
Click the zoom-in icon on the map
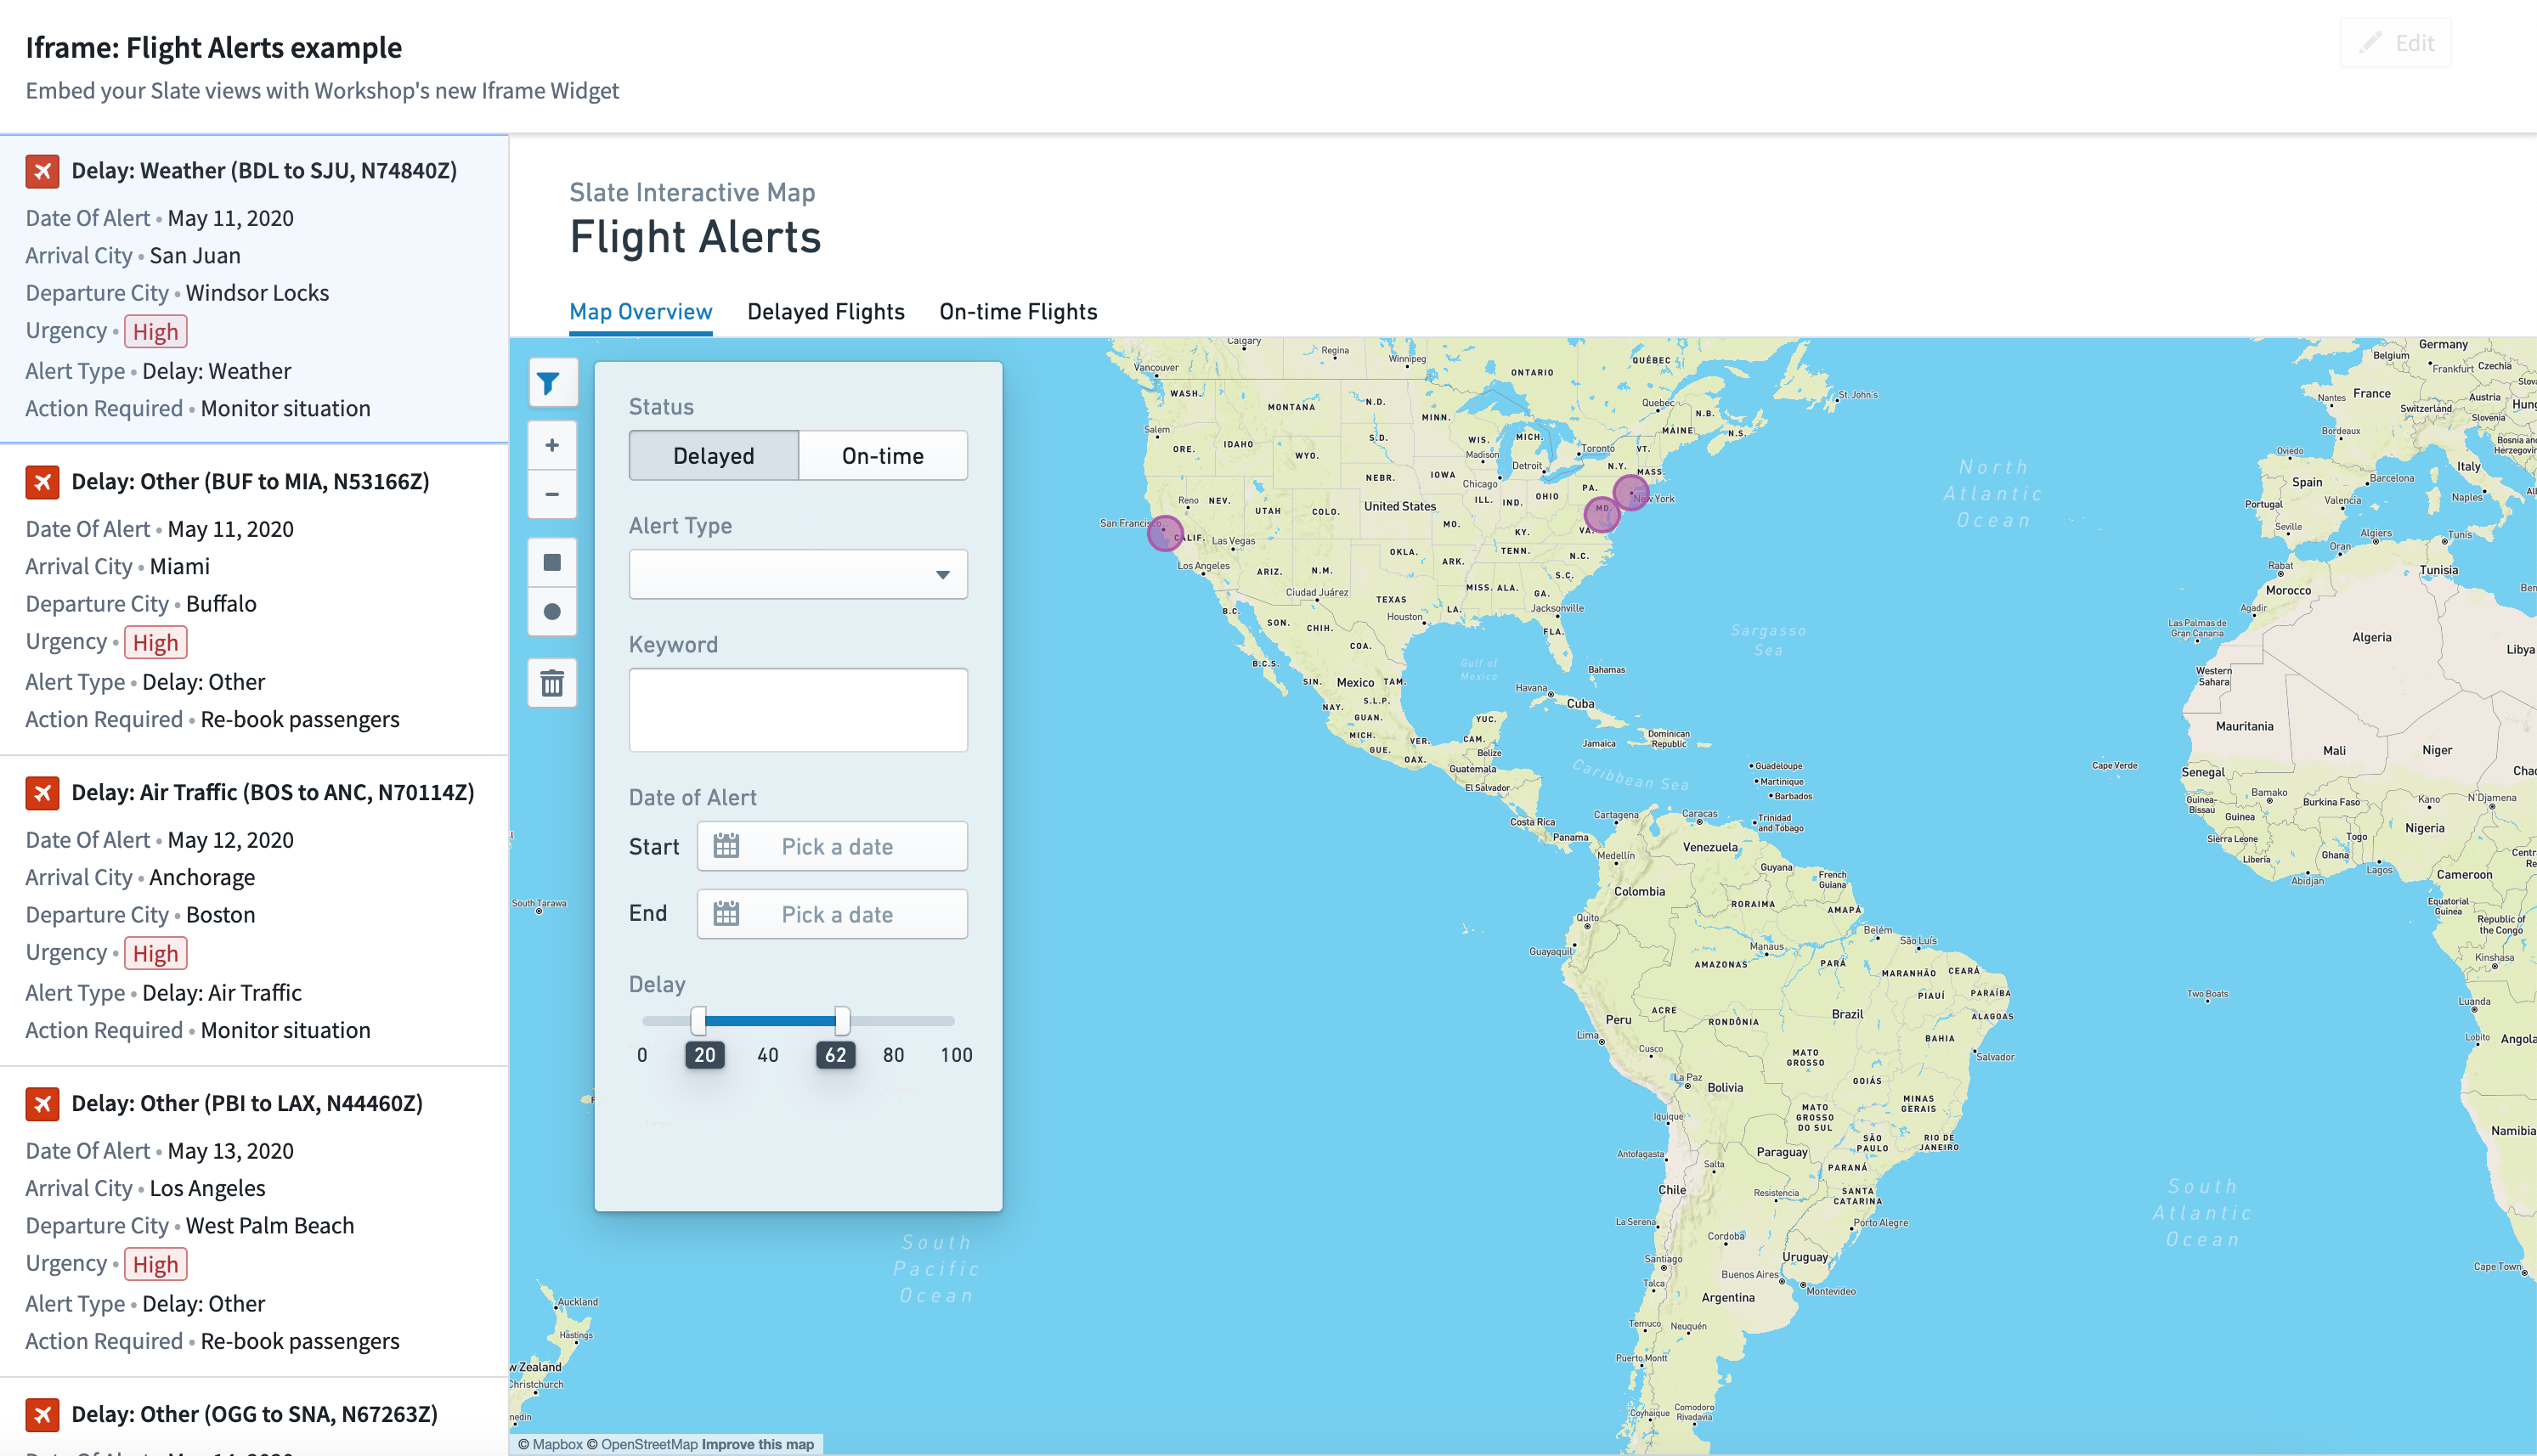click(x=549, y=446)
